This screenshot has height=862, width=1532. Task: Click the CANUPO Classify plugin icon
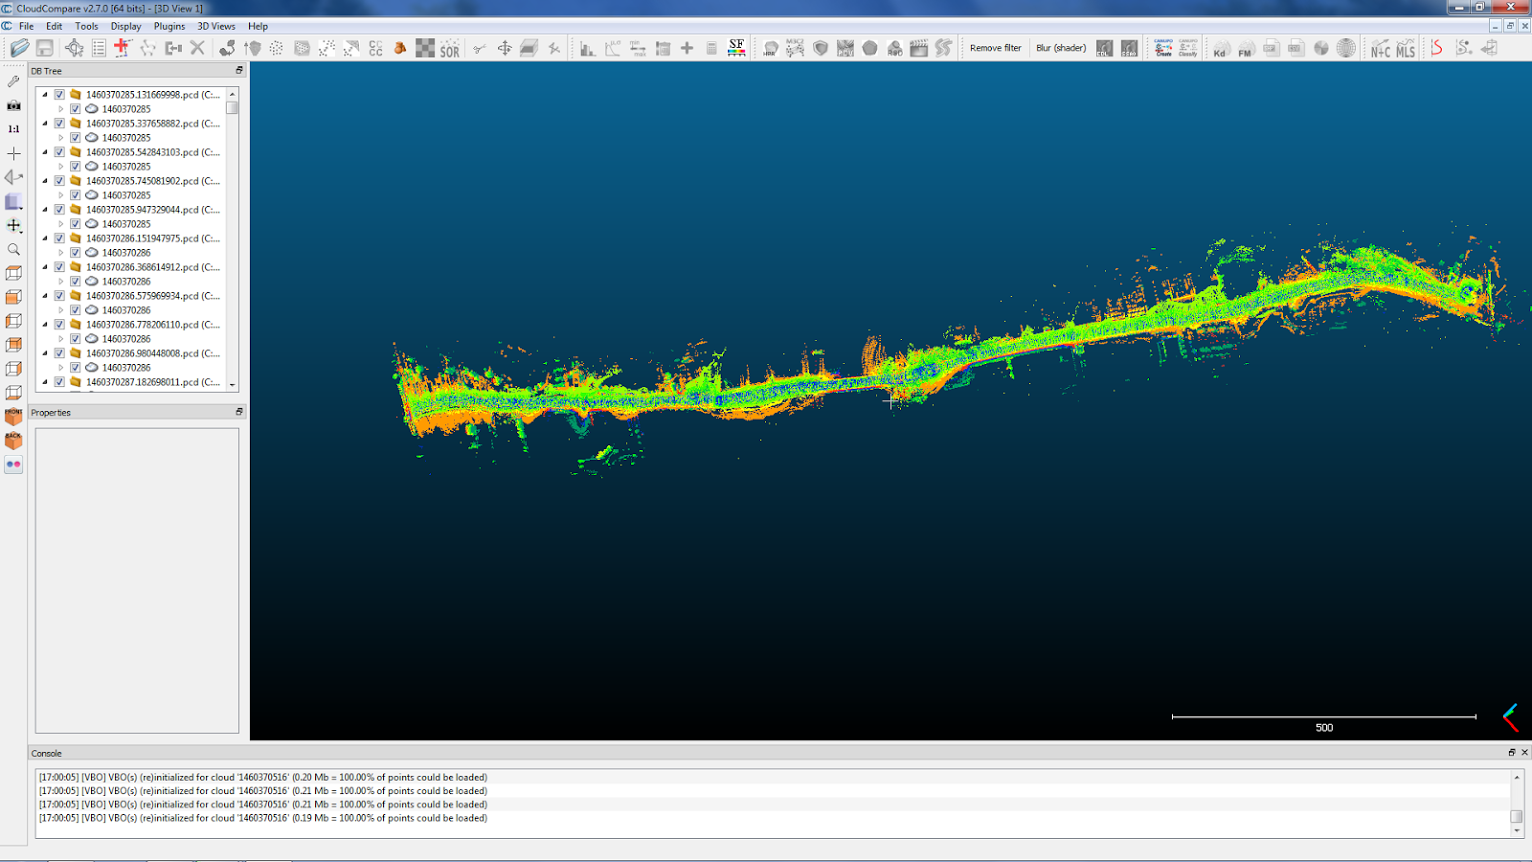point(1187,48)
